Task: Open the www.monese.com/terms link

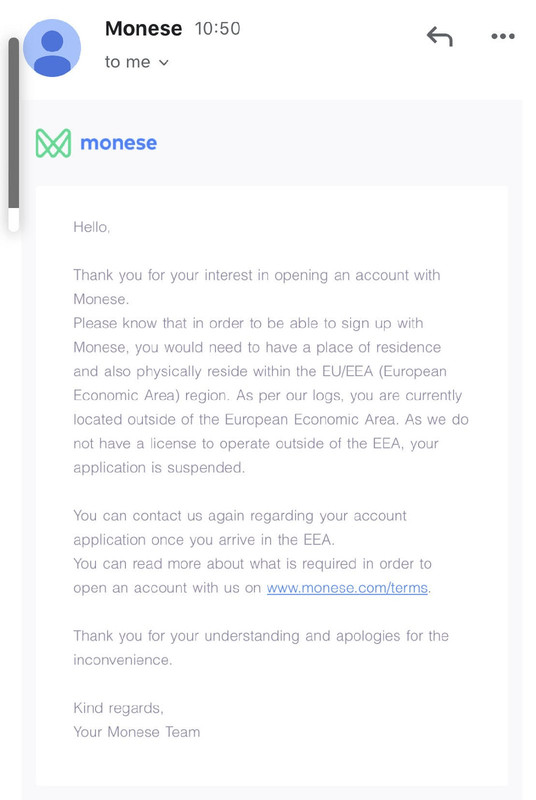Action: 347,588
